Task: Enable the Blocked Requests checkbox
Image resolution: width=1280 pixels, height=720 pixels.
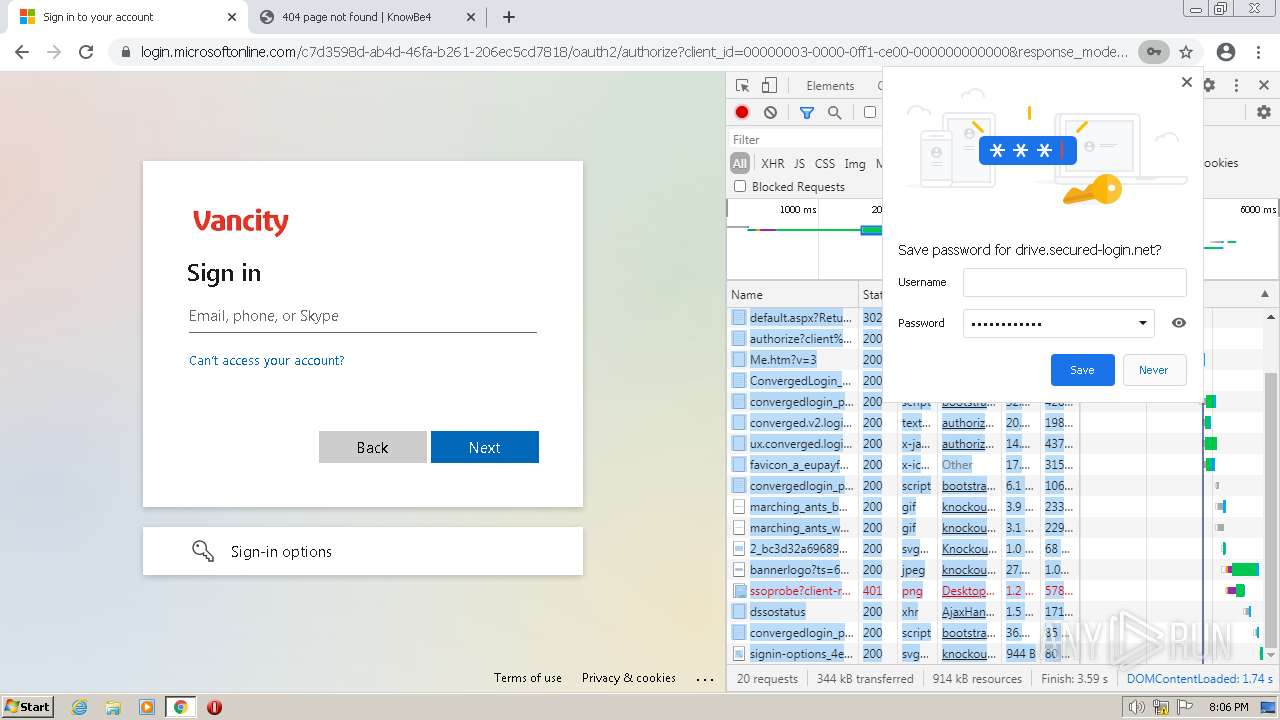Action: pos(740,186)
